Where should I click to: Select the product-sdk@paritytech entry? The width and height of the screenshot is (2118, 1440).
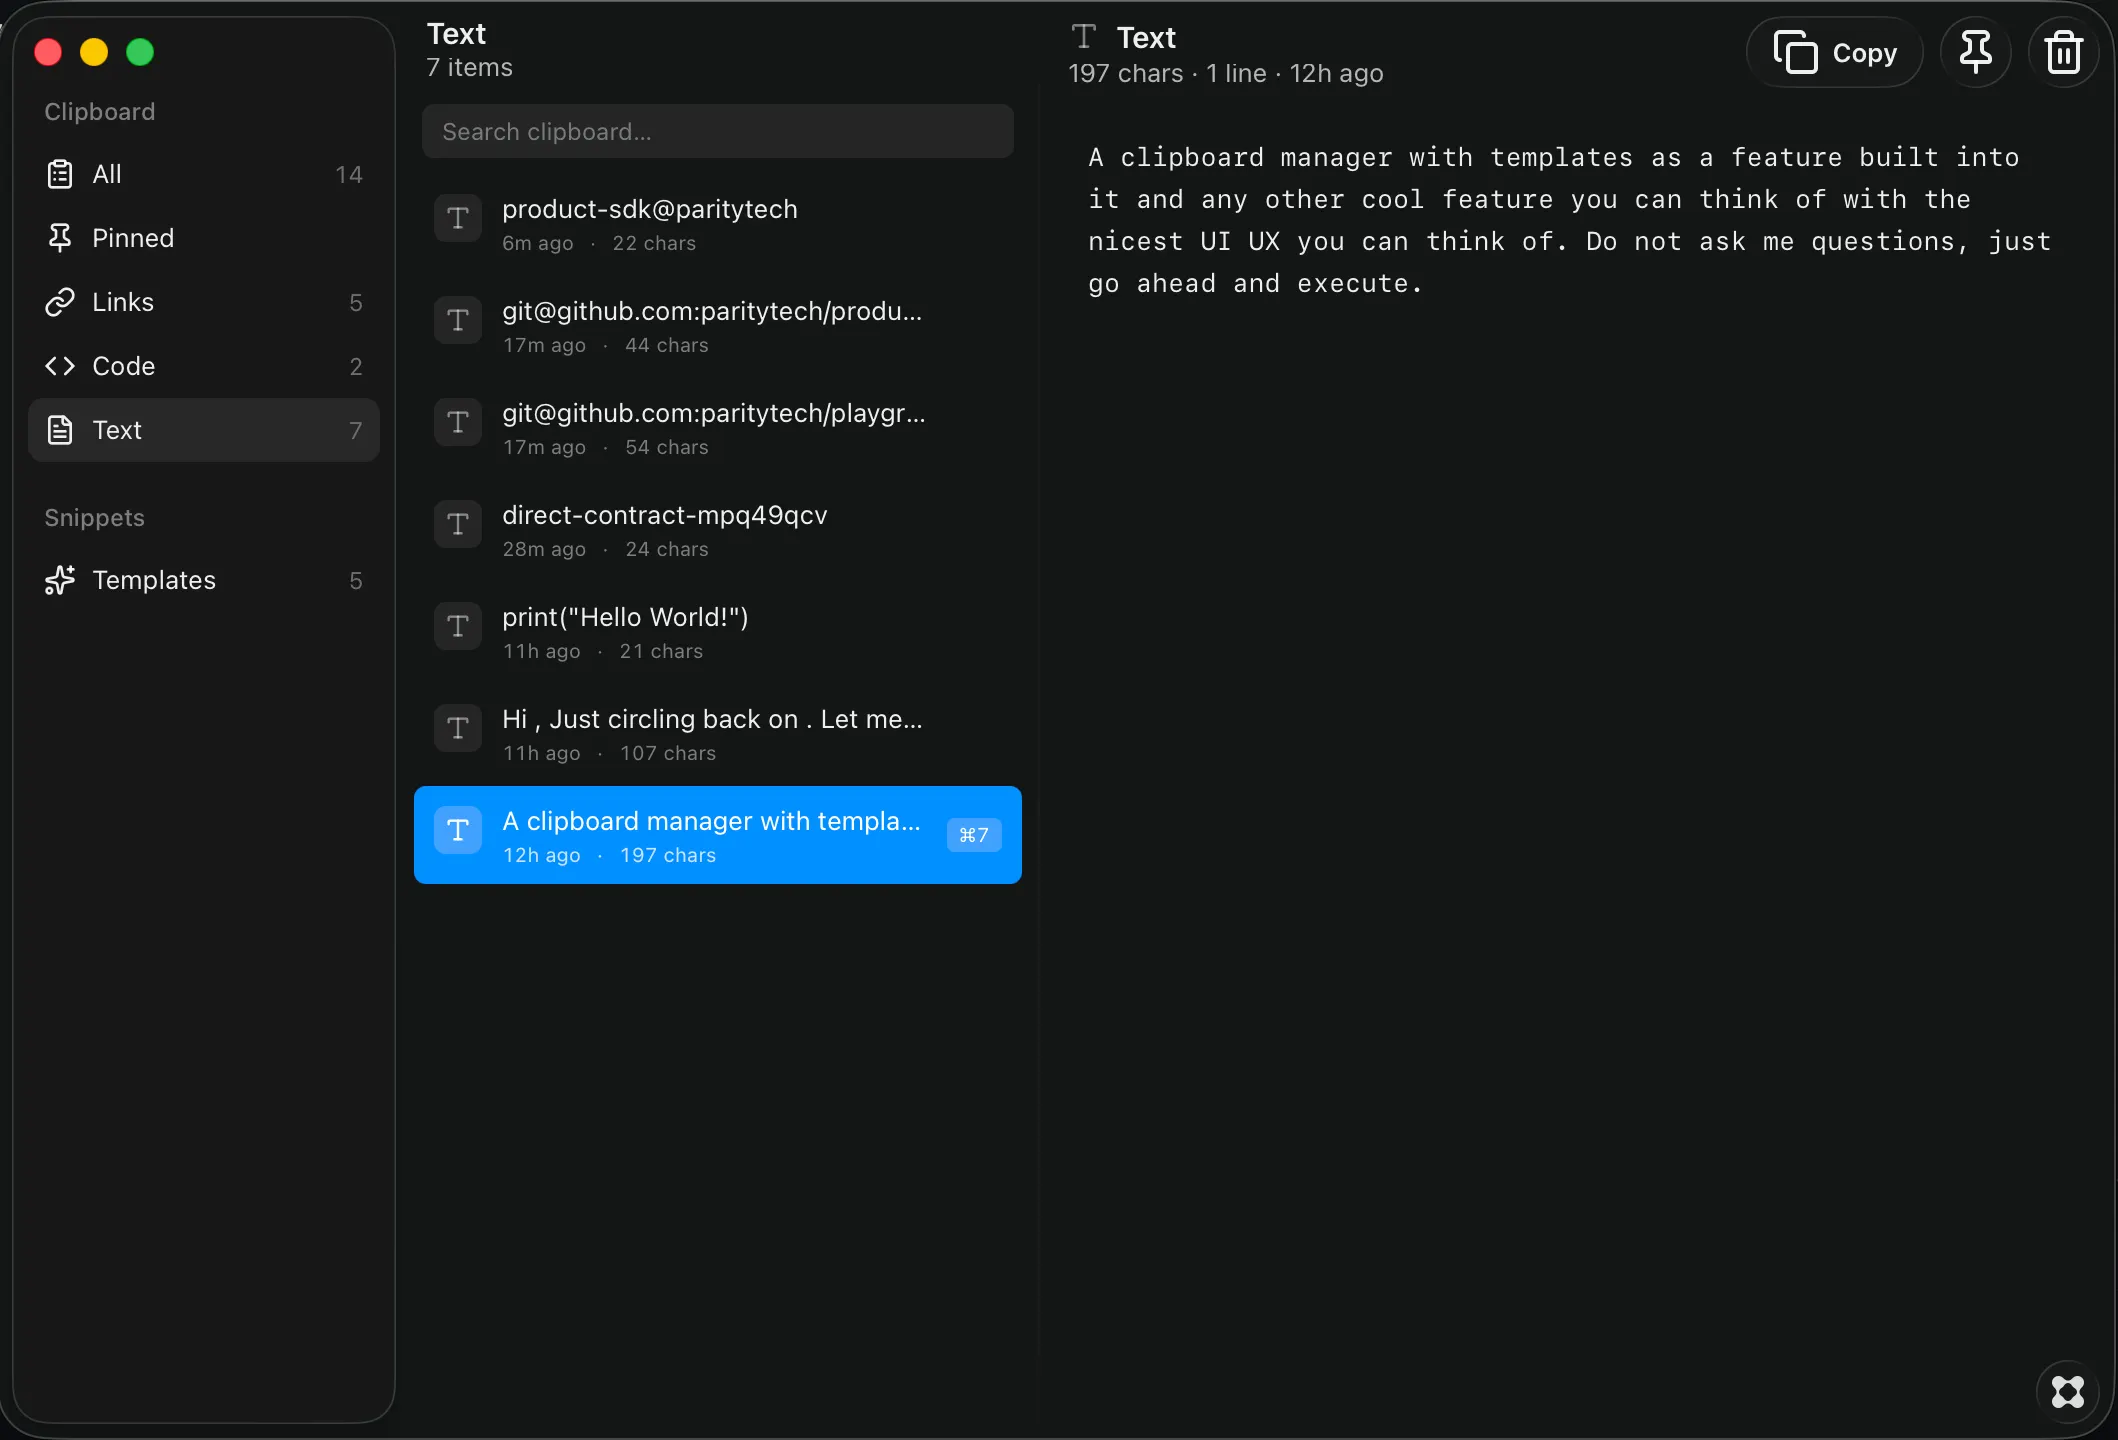point(718,225)
